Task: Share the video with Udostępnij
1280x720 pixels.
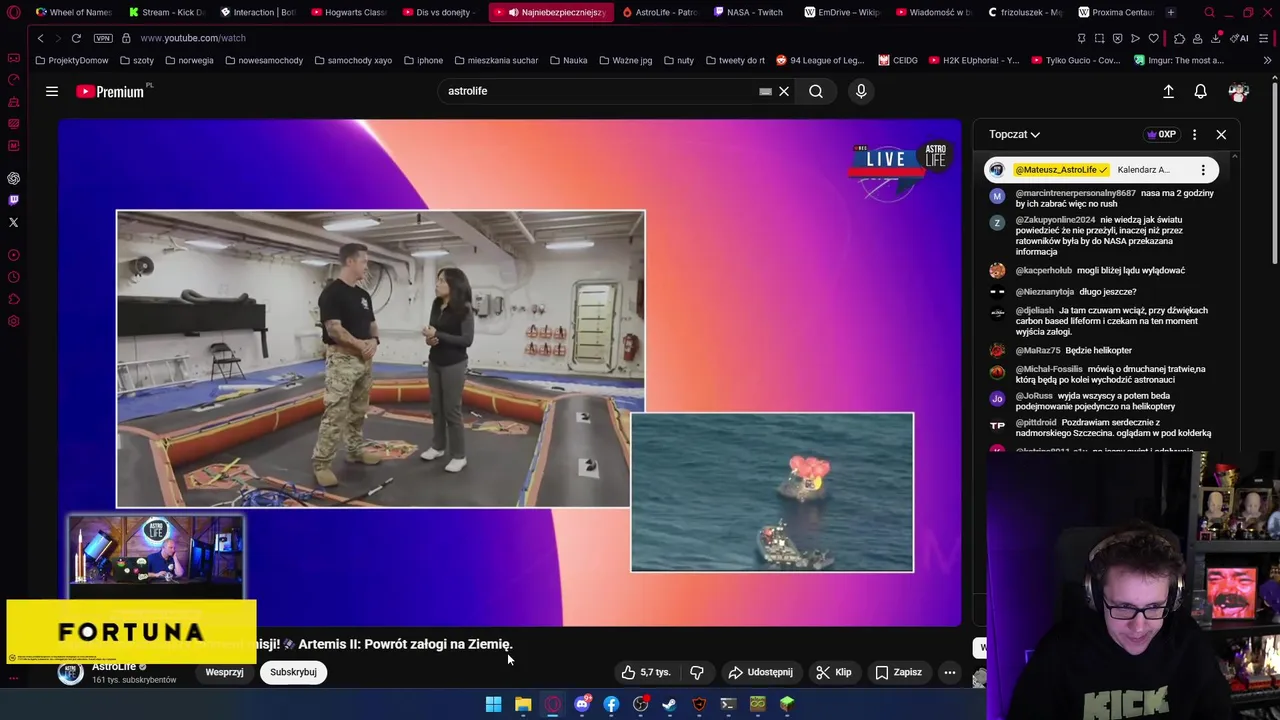Action: 761,672
